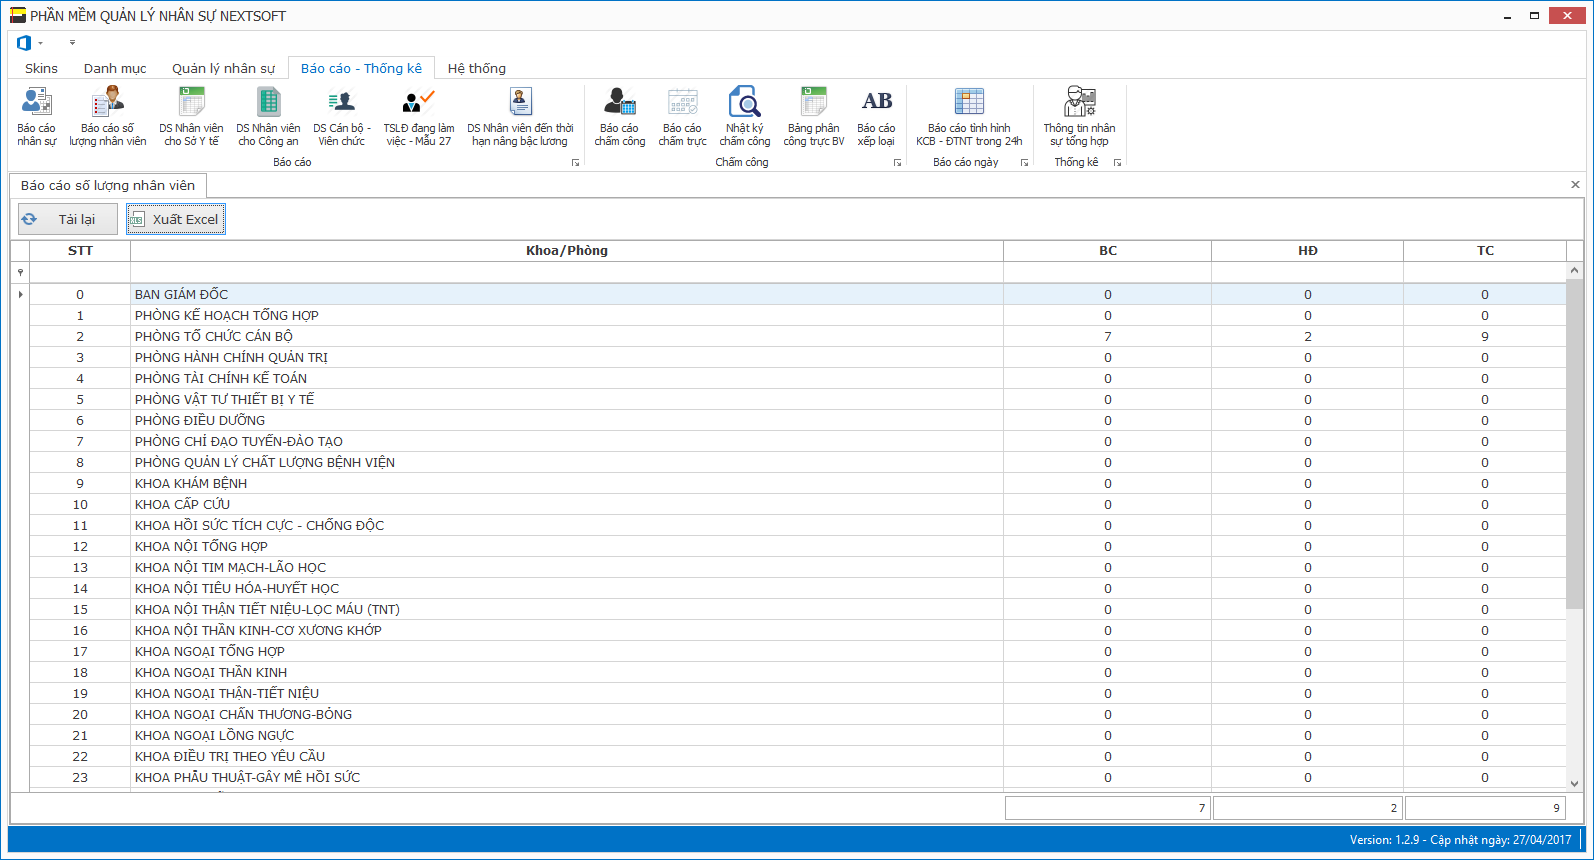This screenshot has width=1594, height=860.
Task: Click the Khoa/Phòng filter row field
Action: tap(567, 272)
